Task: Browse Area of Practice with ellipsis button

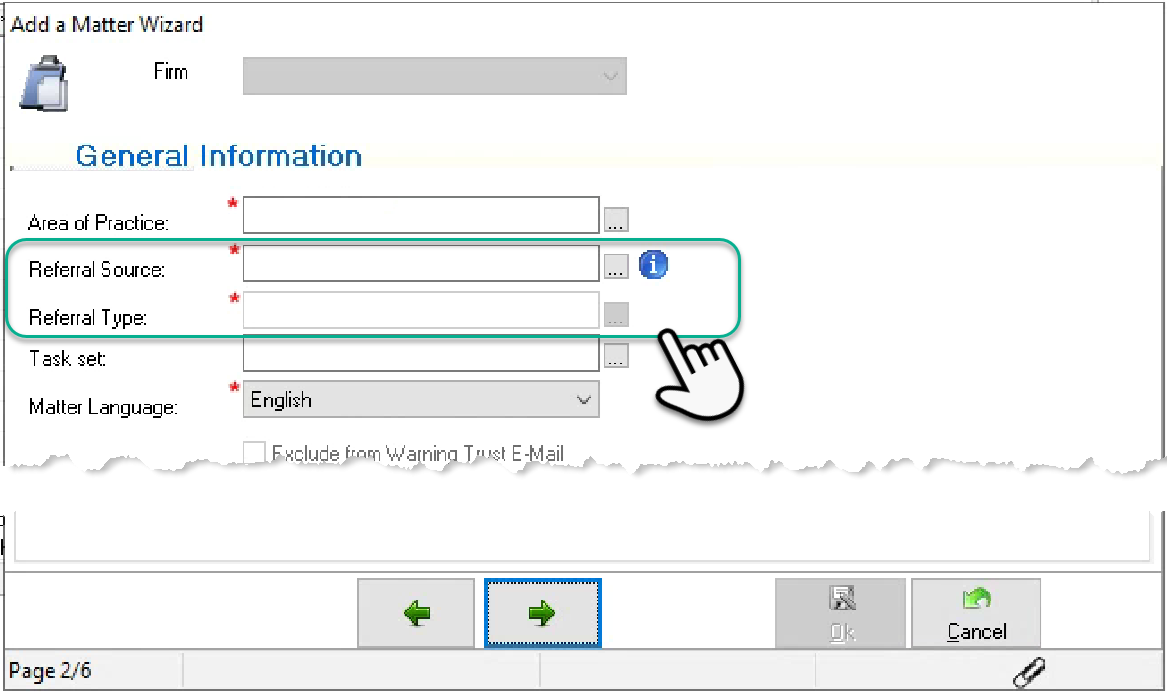Action: click(x=616, y=220)
